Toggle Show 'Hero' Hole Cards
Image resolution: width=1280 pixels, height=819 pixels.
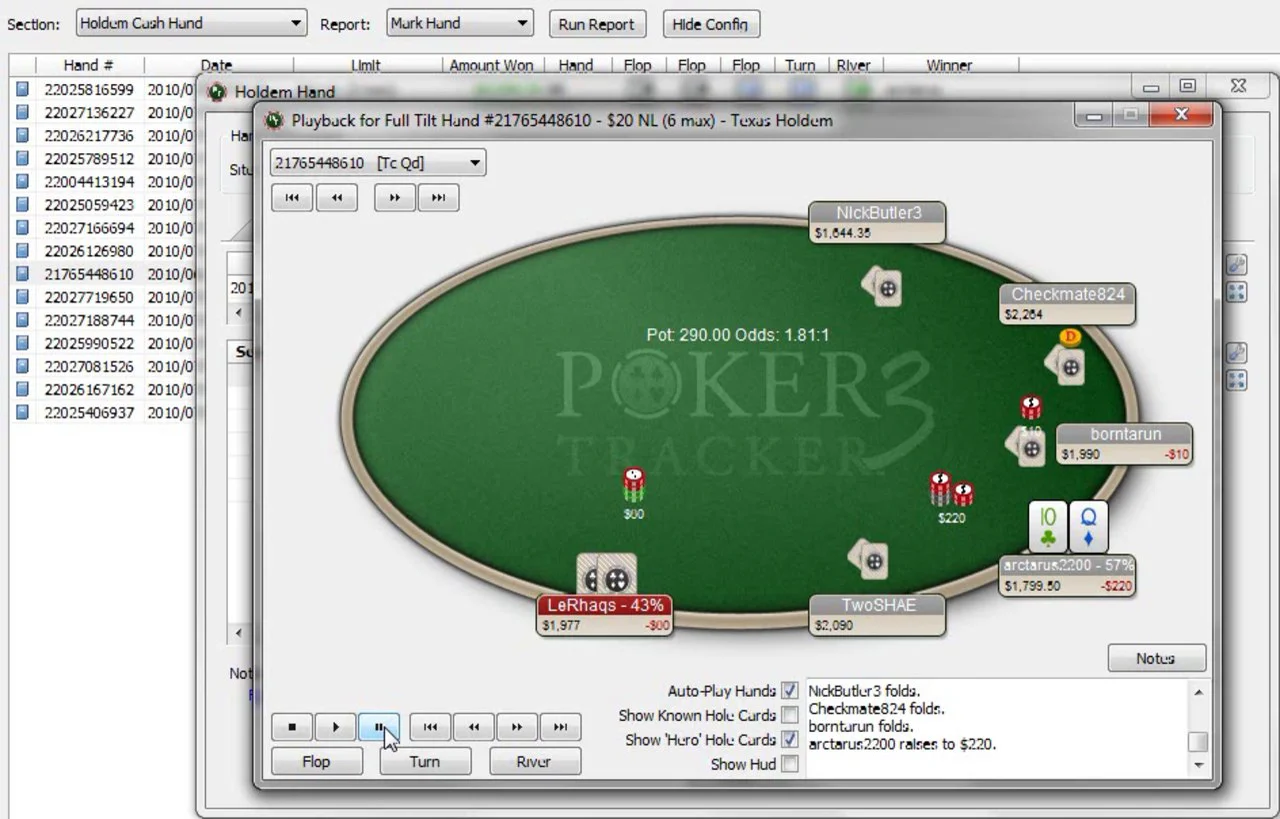pos(790,740)
